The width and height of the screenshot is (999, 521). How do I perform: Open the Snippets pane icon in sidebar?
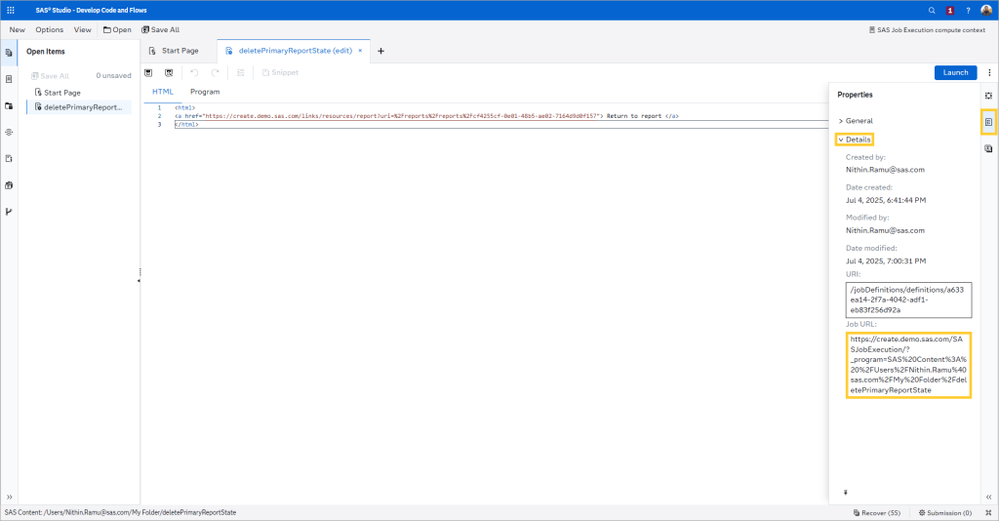tap(8, 159)
